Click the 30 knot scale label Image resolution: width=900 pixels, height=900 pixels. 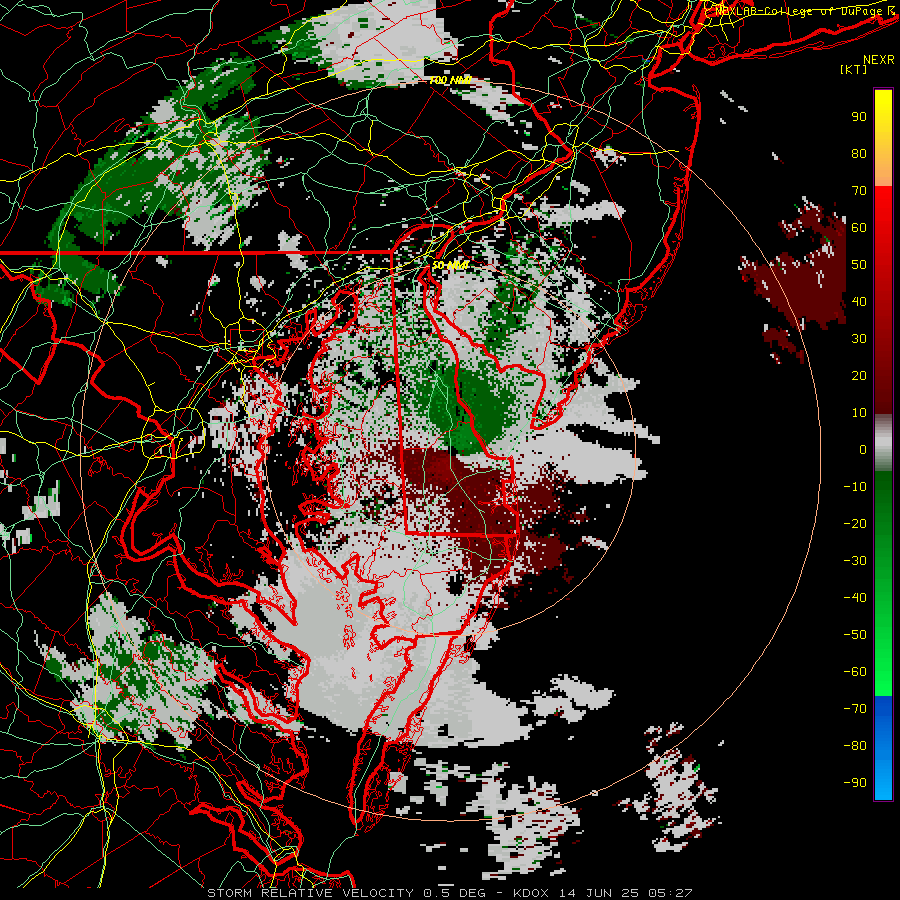pos(859,339)
